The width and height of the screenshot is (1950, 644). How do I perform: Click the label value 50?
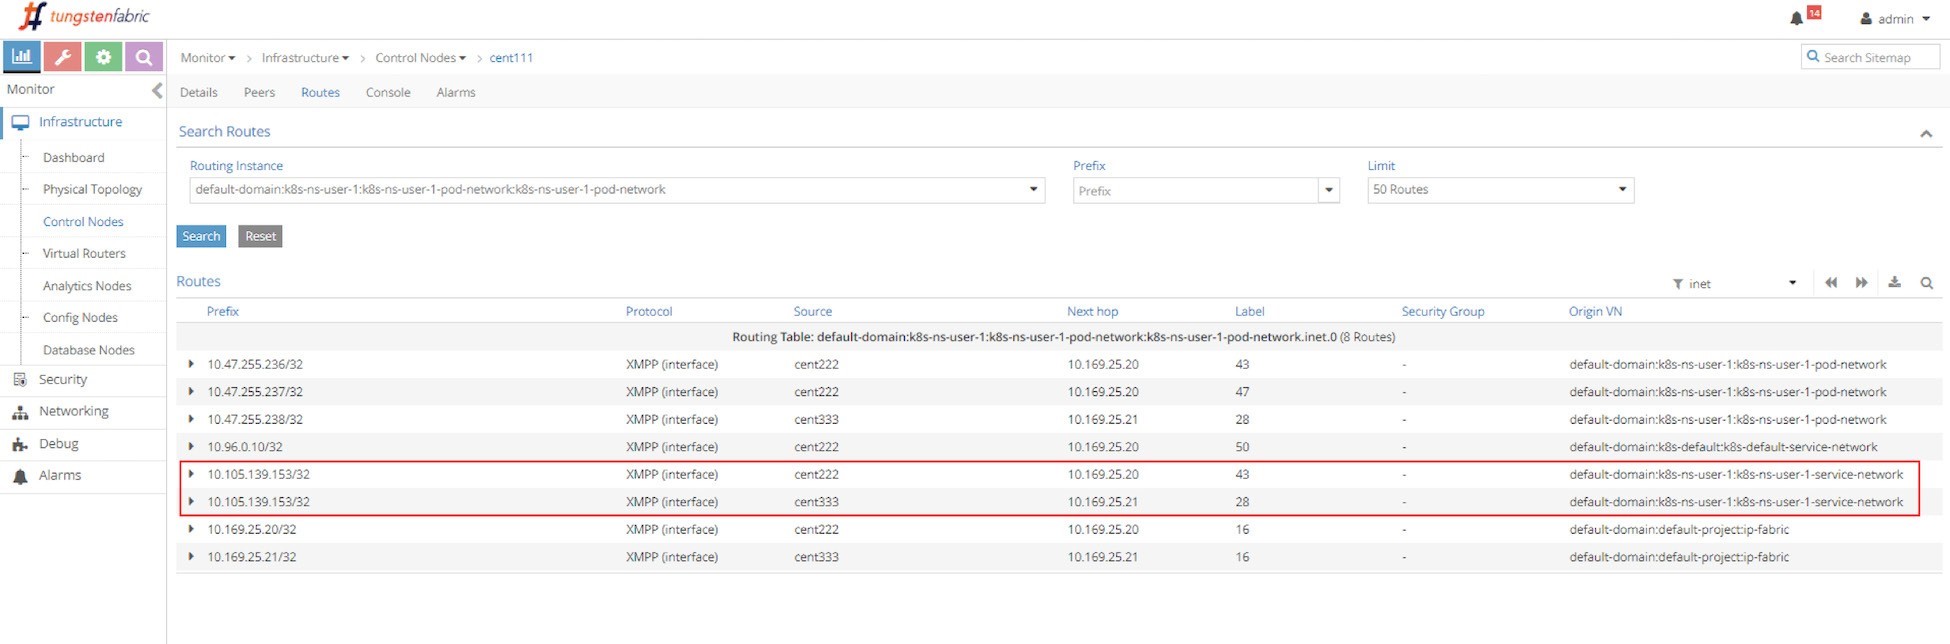(x=1242, y=447)
